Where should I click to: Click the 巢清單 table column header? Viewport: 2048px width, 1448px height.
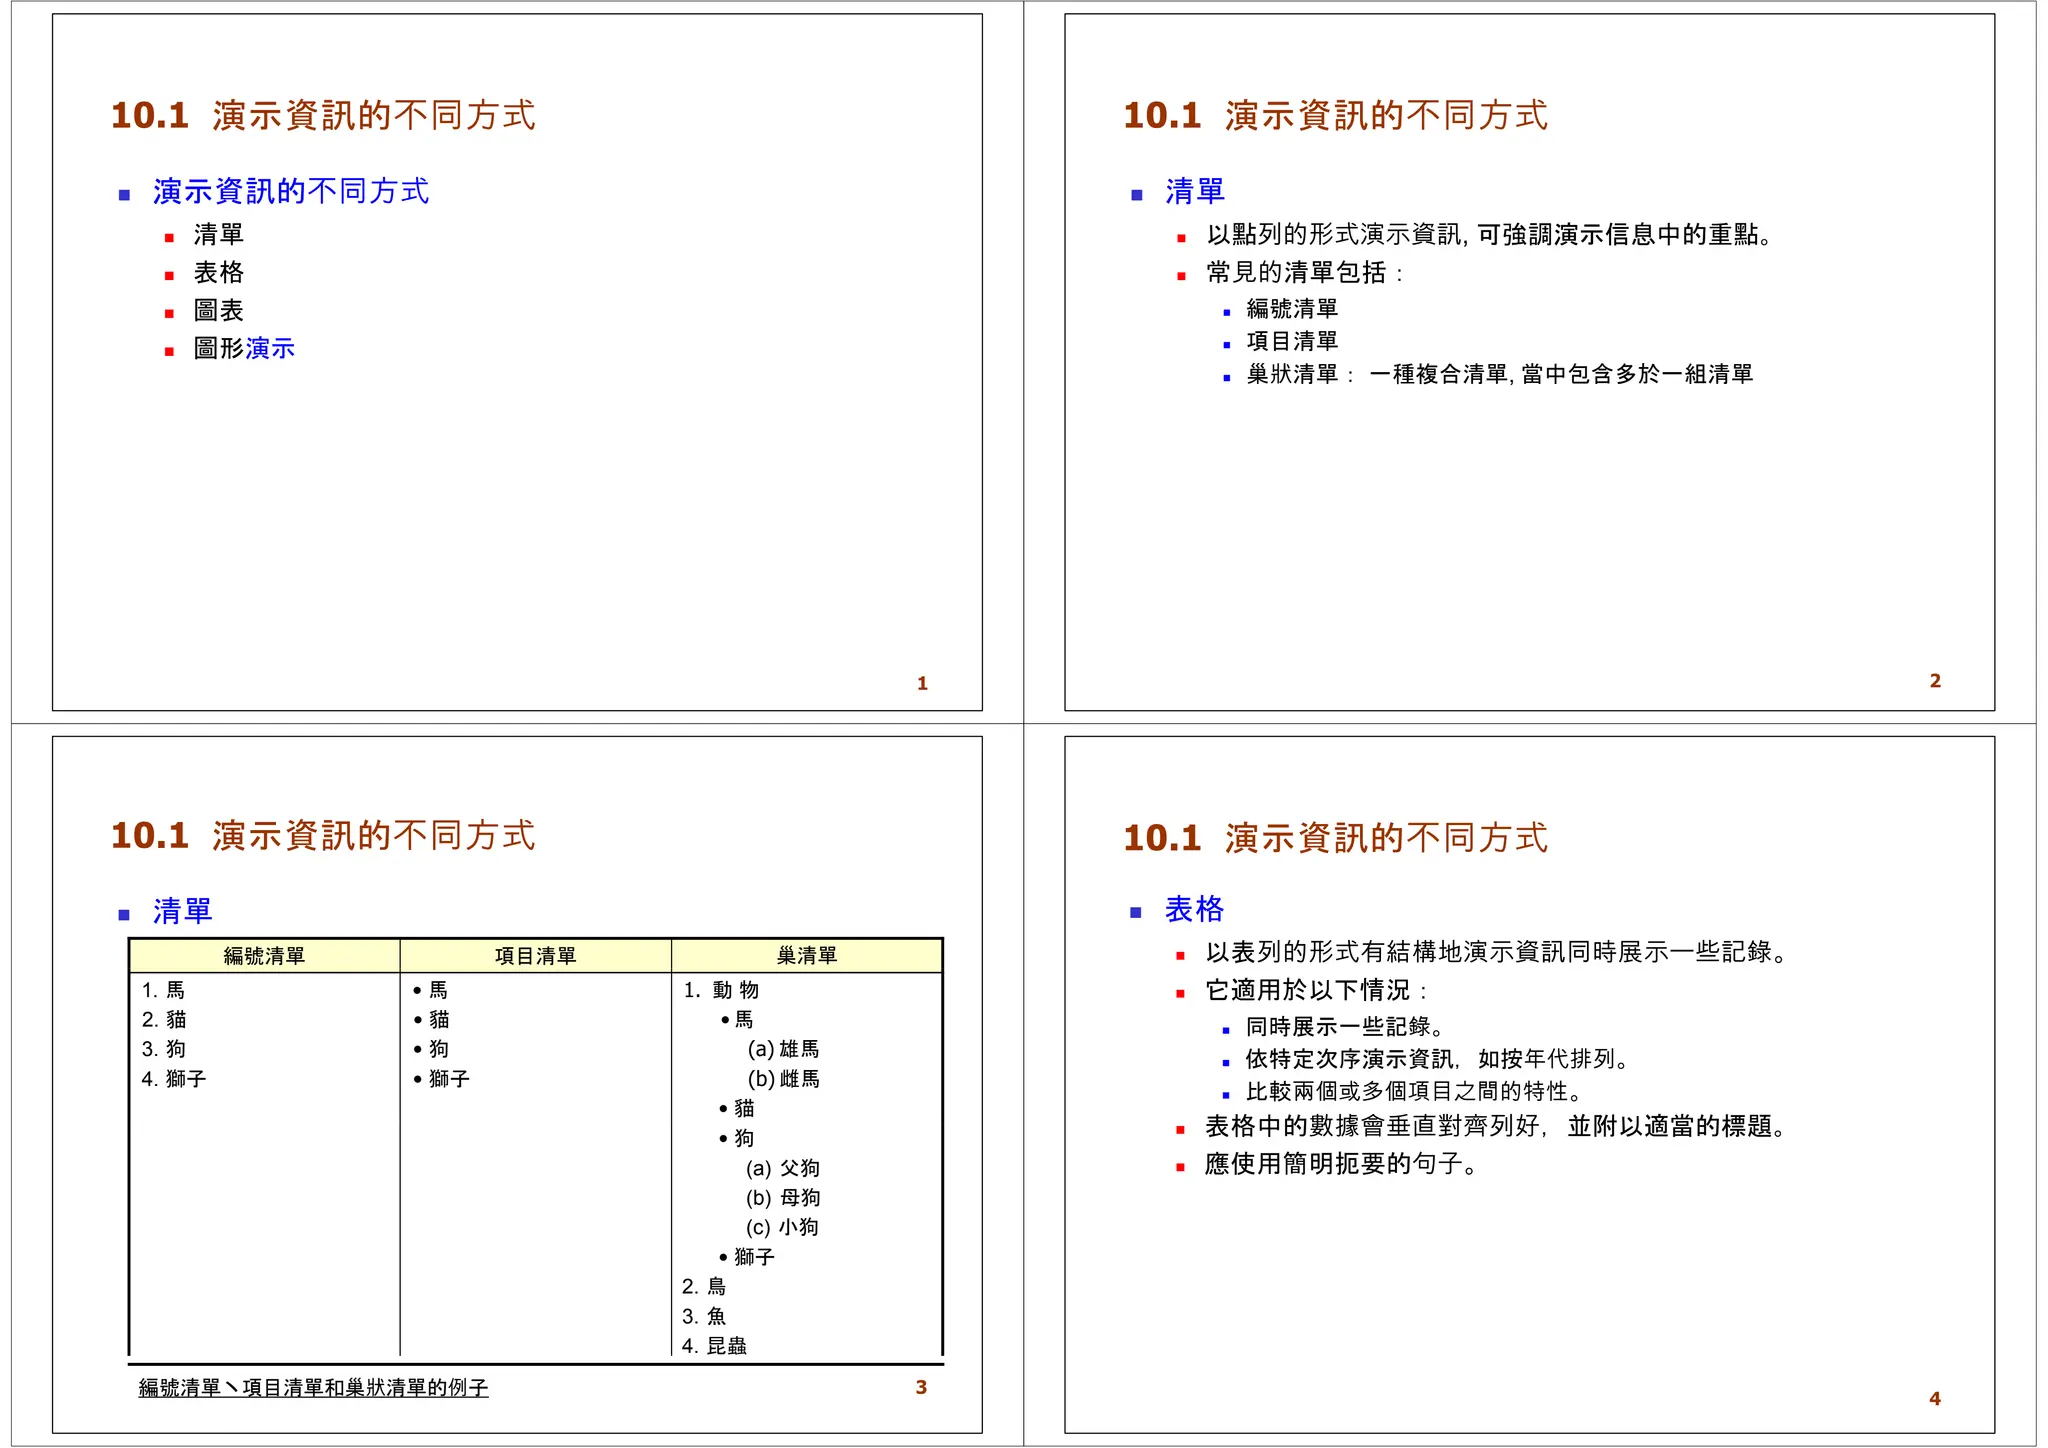pyautogui.click(x=807, y=956)
